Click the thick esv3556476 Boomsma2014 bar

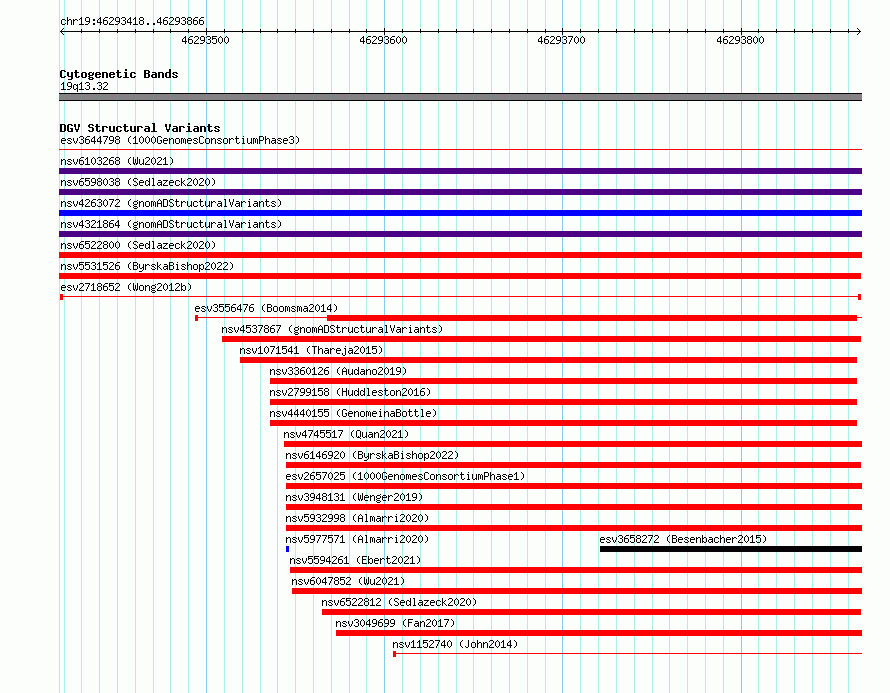(x=592, y=318)
